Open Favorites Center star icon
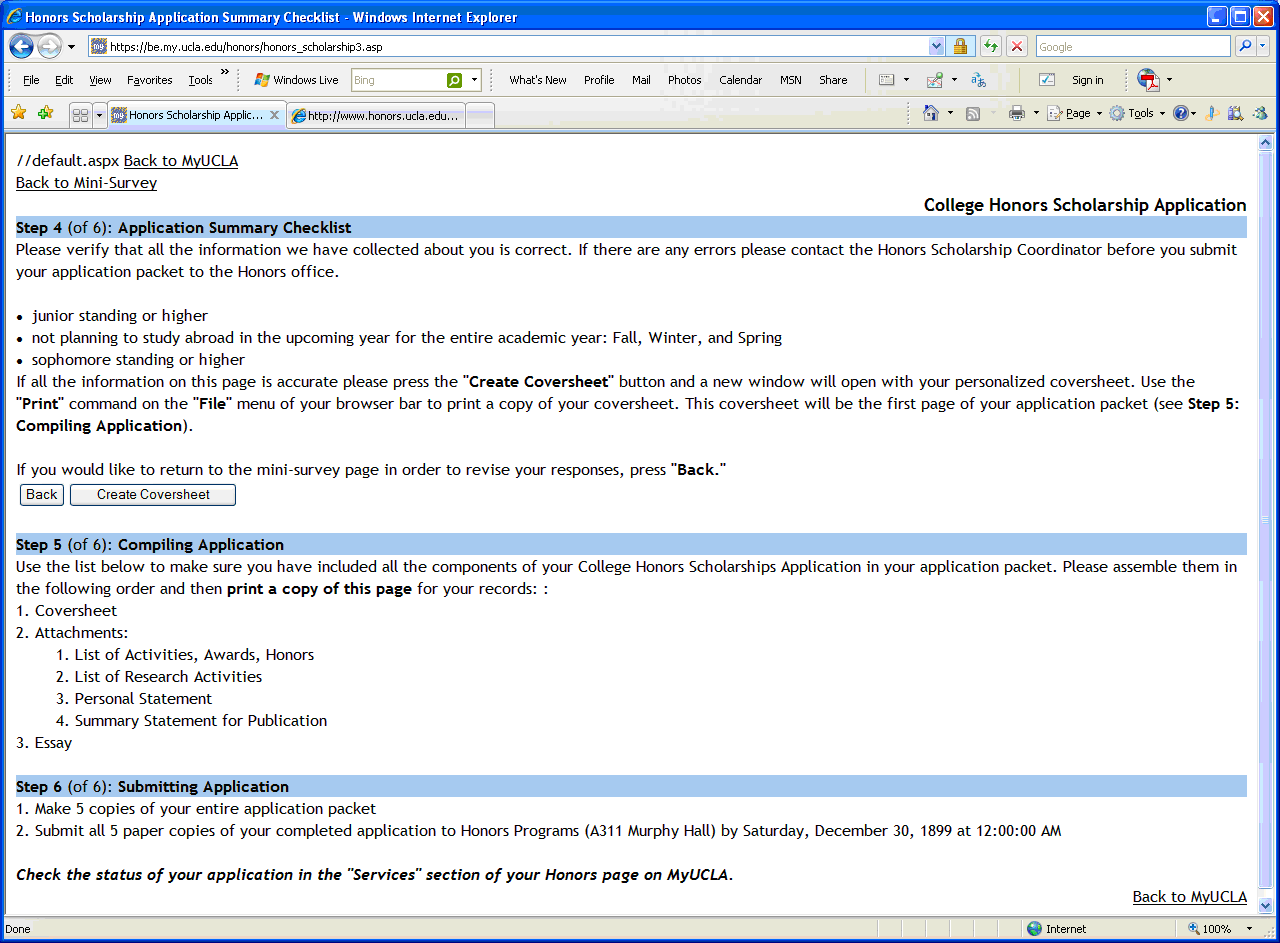The height and width of the screenshot is (943, 1280). (x=18, y=113)
